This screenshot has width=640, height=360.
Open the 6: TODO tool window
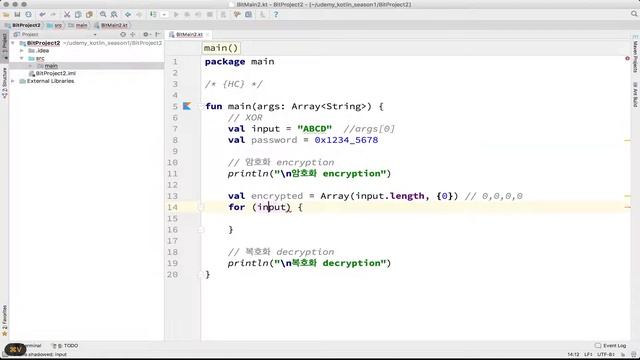point(65,346)
